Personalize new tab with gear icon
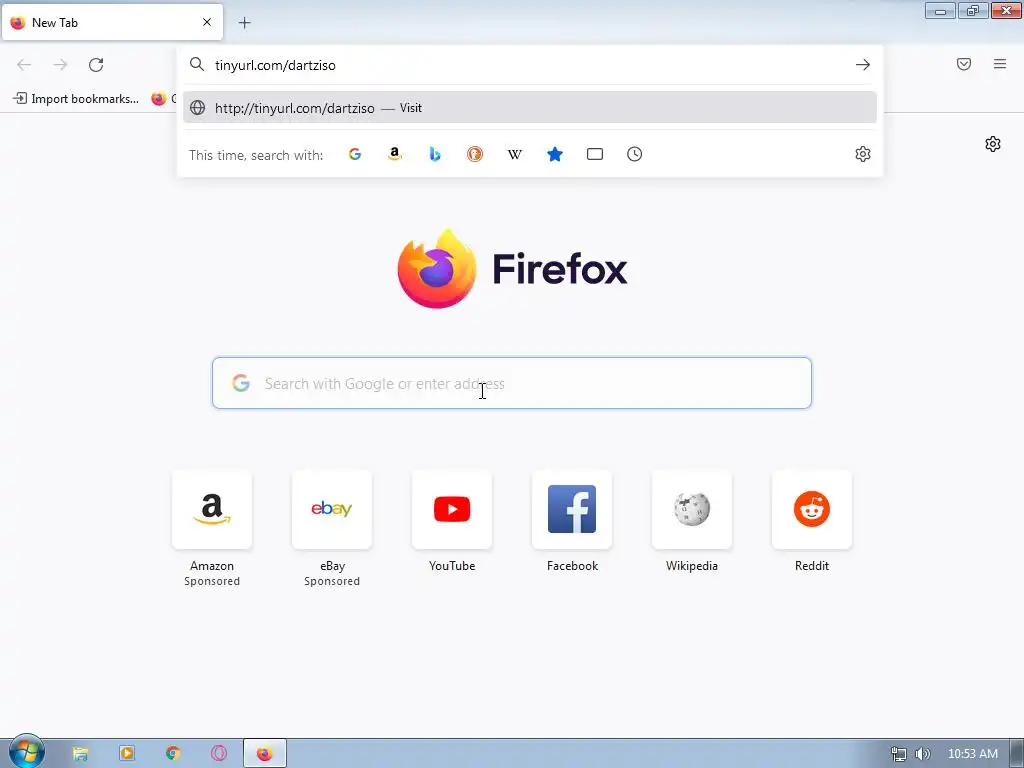The width and height of the screenshot is (1024, 768). click(x=993, y=144)
